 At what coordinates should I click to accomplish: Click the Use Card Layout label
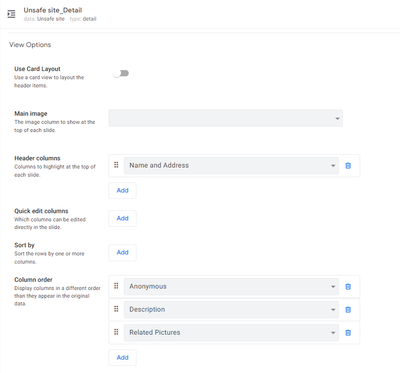37,69
